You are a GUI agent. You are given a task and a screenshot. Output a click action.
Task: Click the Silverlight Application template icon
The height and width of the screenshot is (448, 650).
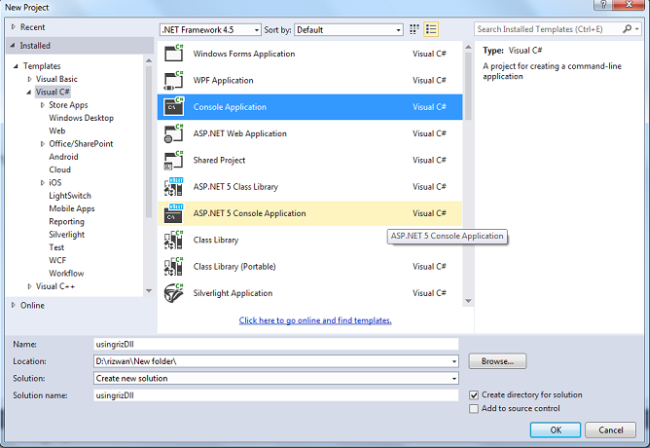tap(174, 293)
